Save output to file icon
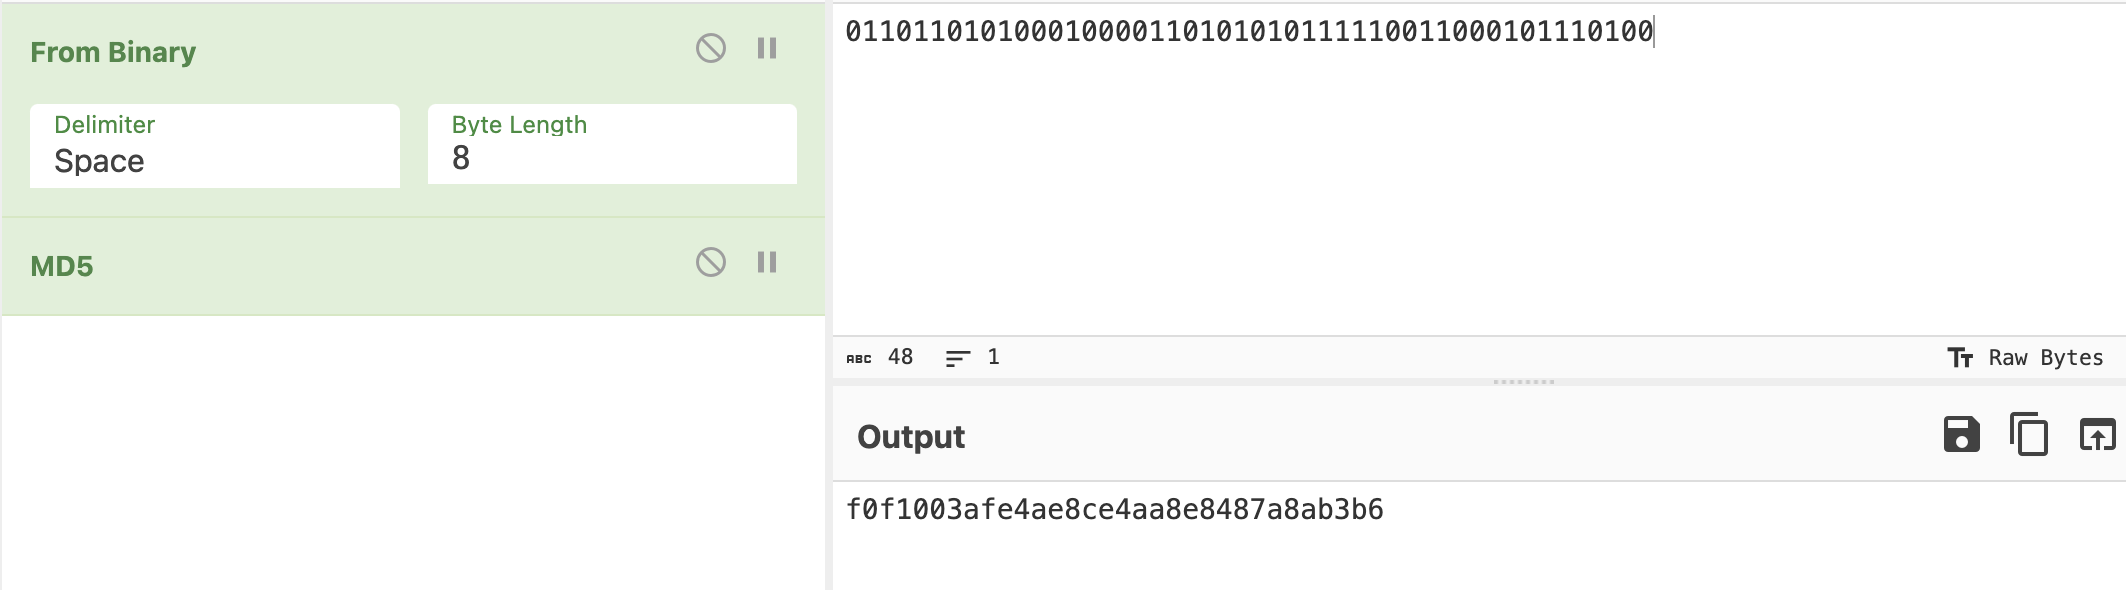The image size is (2126, 590). click(x=1961, y=435)
